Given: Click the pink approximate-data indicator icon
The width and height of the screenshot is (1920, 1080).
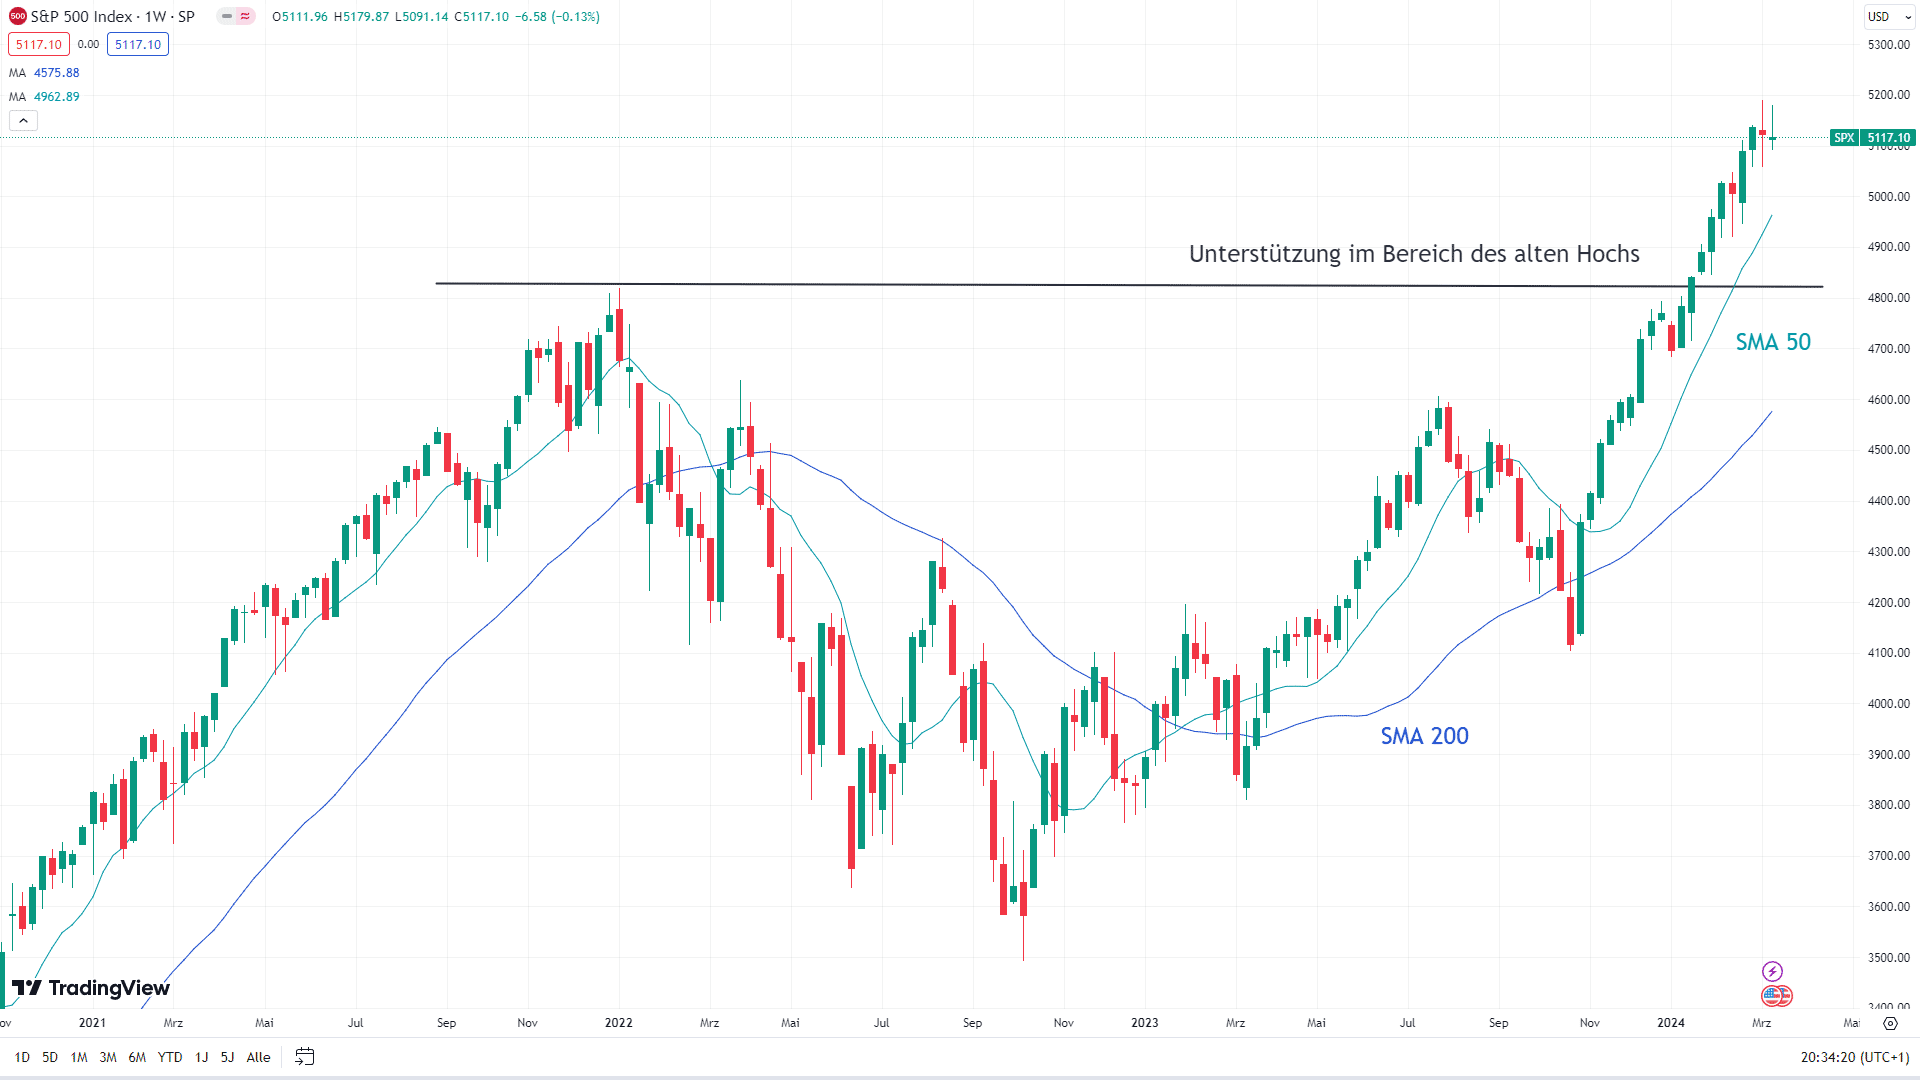Looking at the screenshot, I should click(x=245, y=16).
